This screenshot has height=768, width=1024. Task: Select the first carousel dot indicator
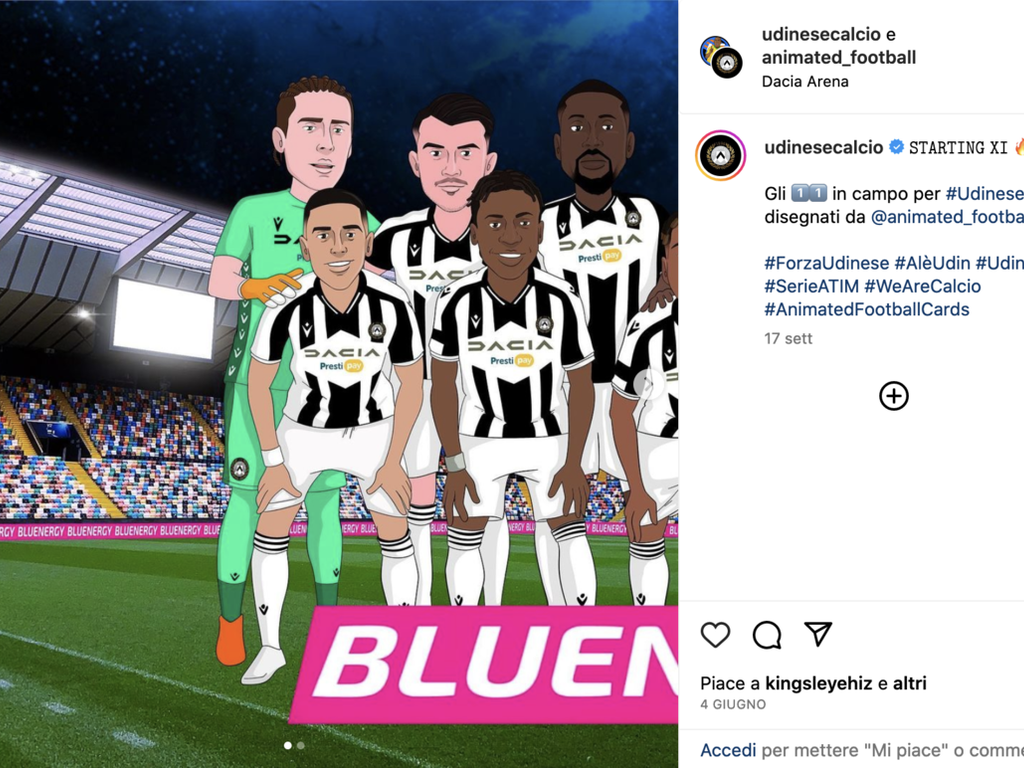pyautogui.click(x=288, y=745)
